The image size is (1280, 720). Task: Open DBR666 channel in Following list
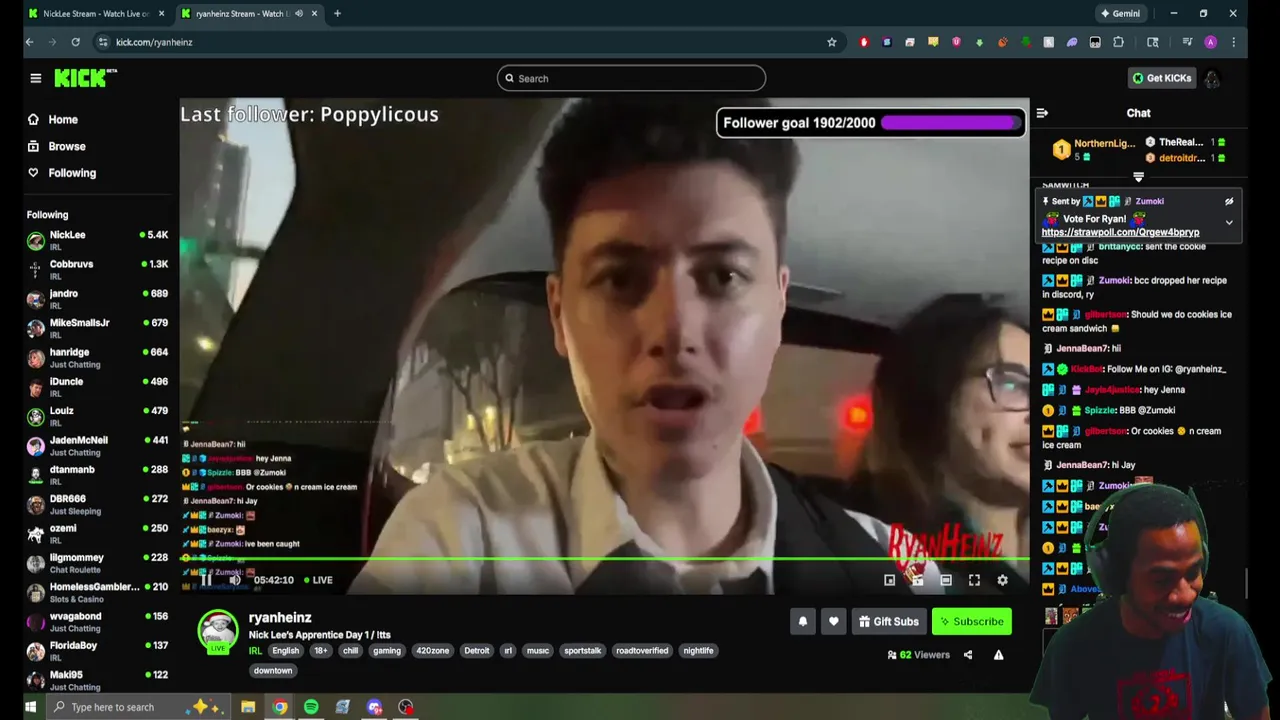point(97,504)
